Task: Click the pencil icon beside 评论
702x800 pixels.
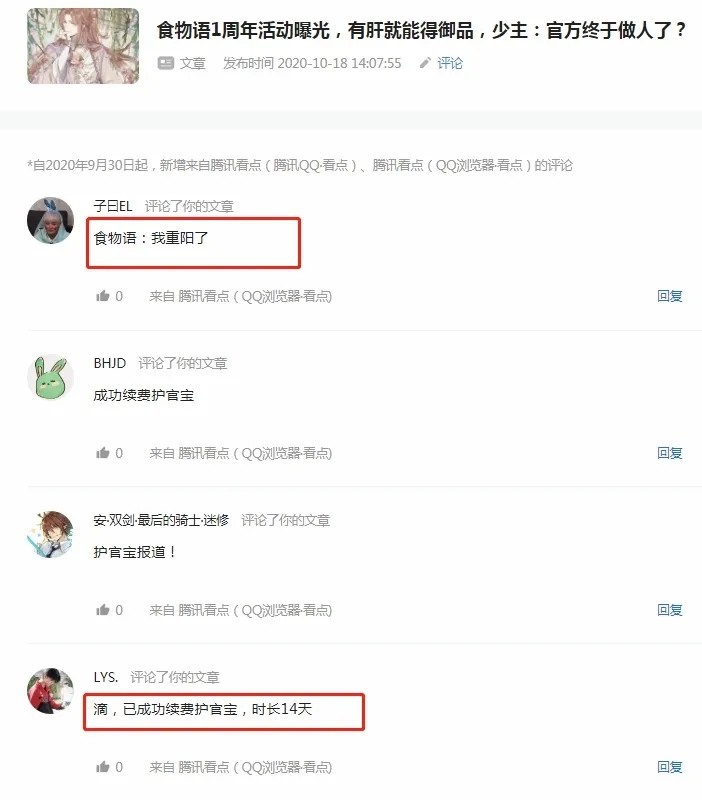Action: [425, 63]
